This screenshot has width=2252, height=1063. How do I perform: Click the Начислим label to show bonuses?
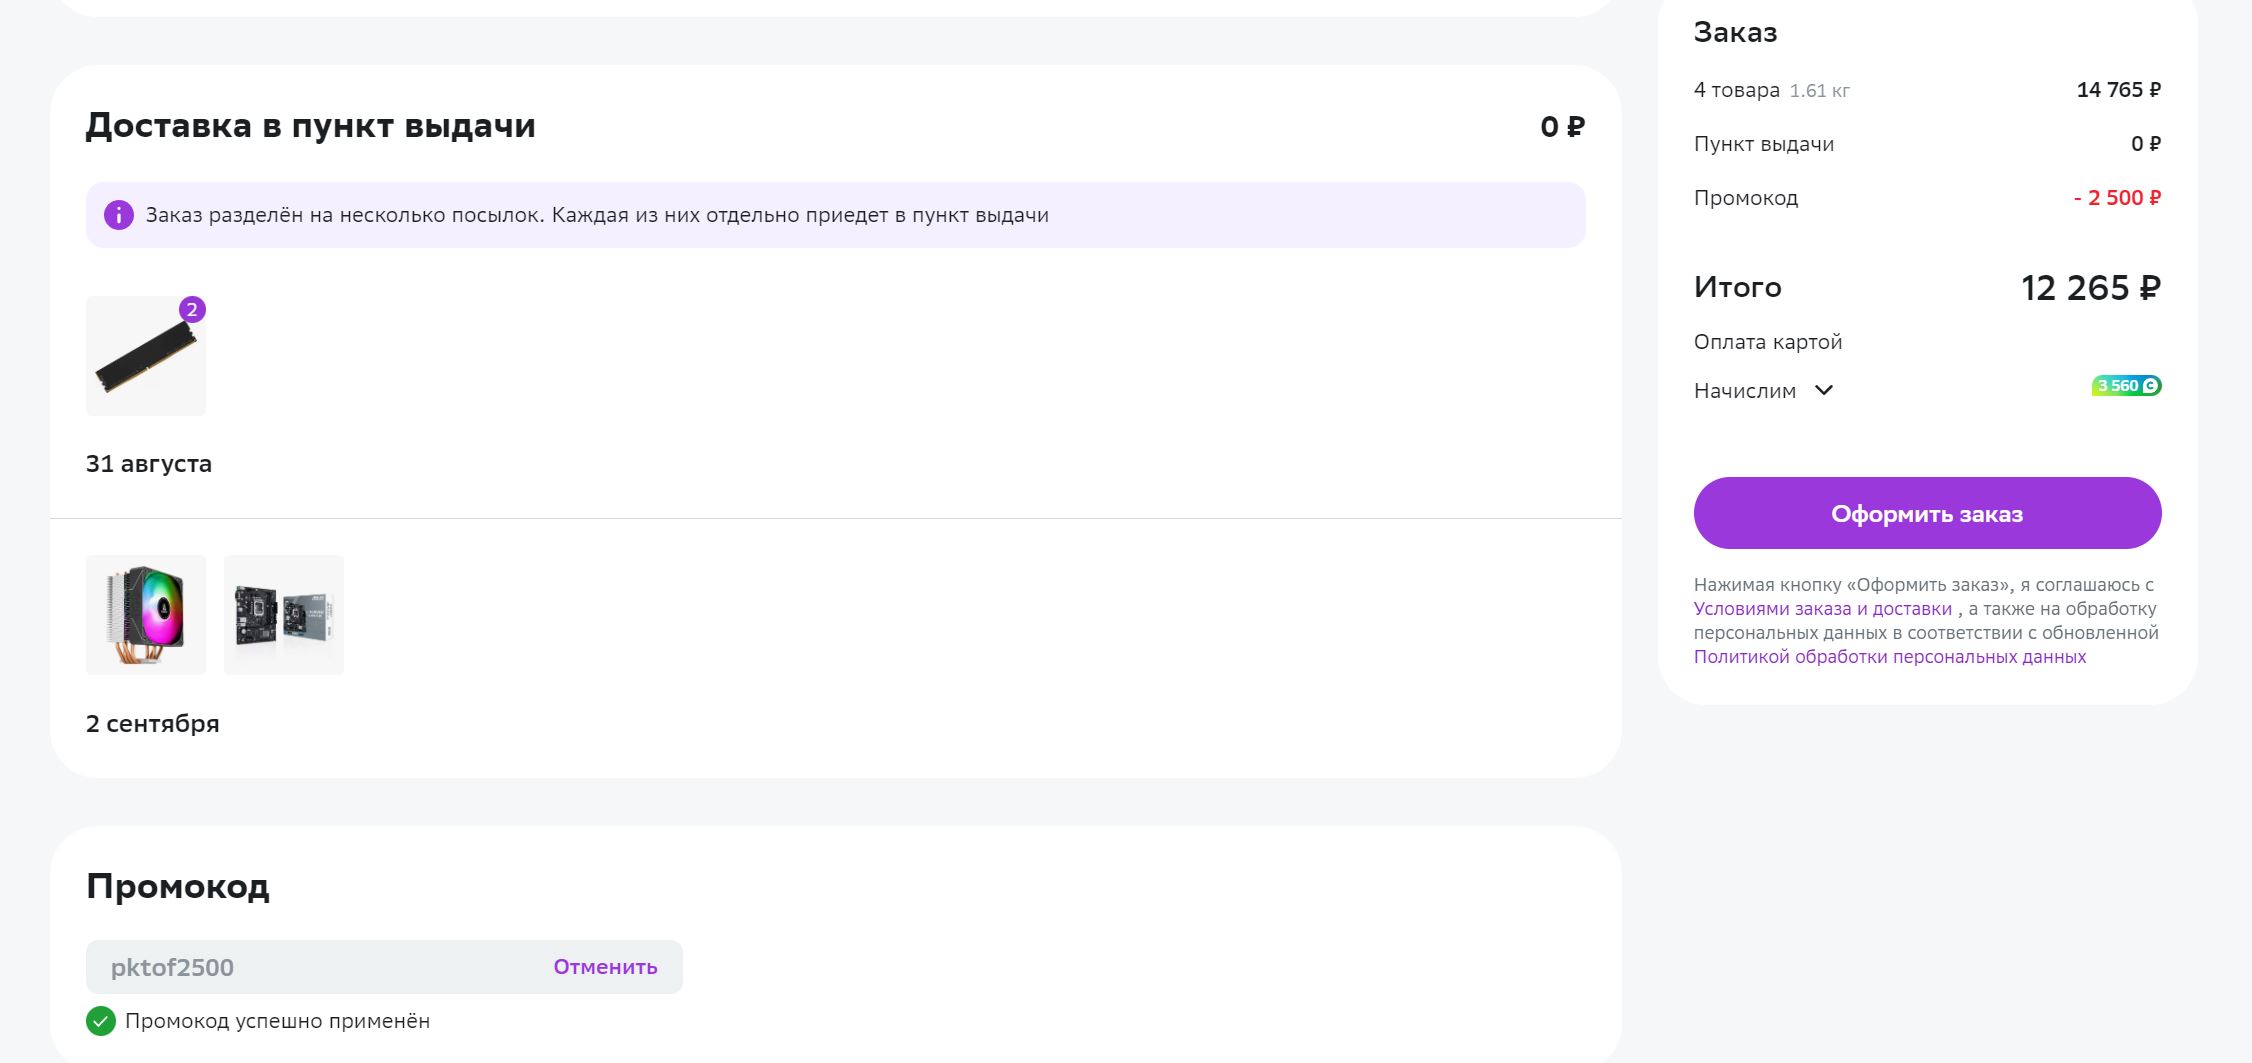[x=1745, y=391]
